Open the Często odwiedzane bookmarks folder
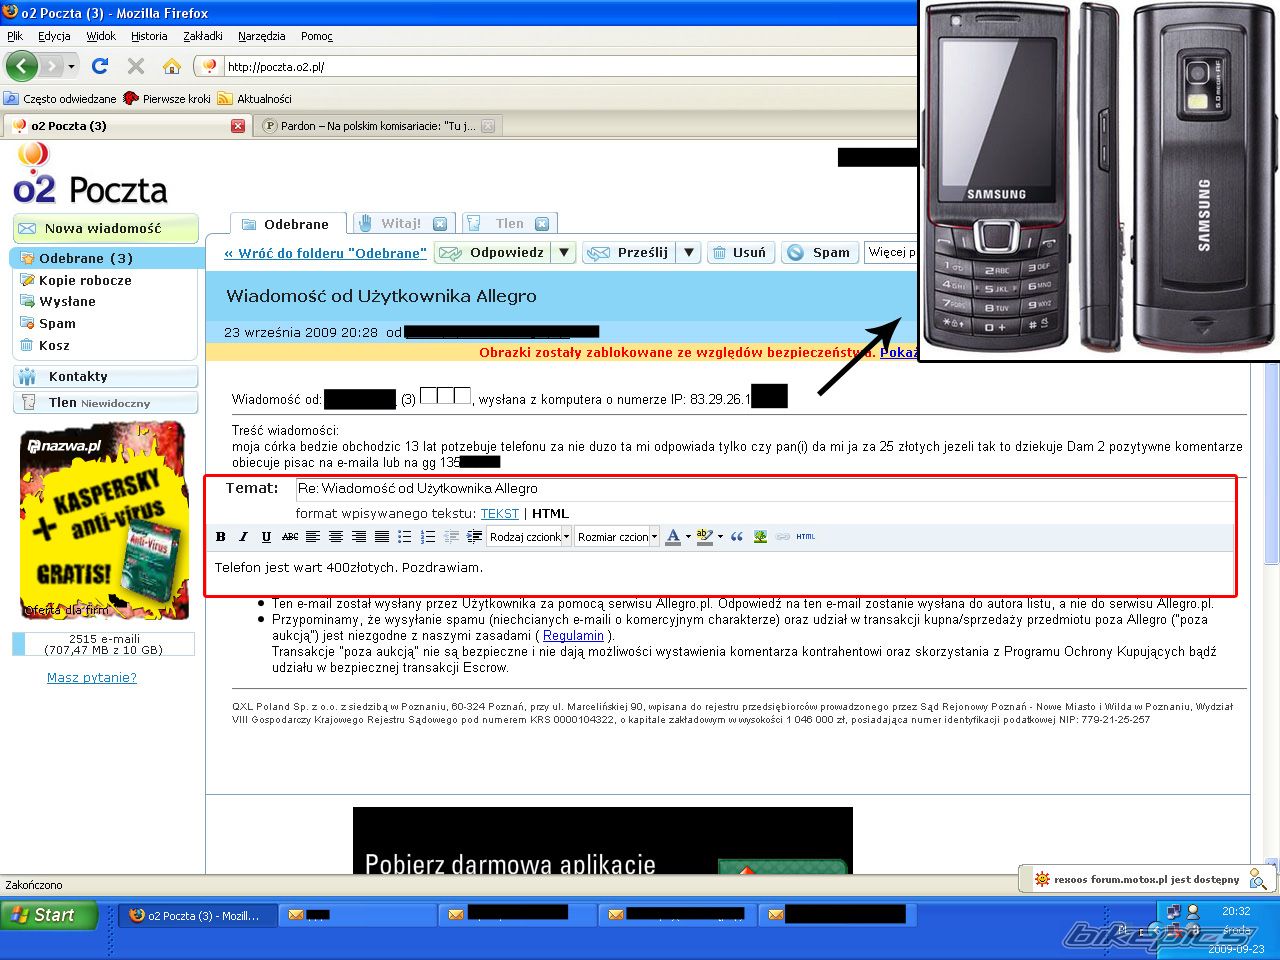Viewport: 1280px width, 960px height. pos(60,99)
